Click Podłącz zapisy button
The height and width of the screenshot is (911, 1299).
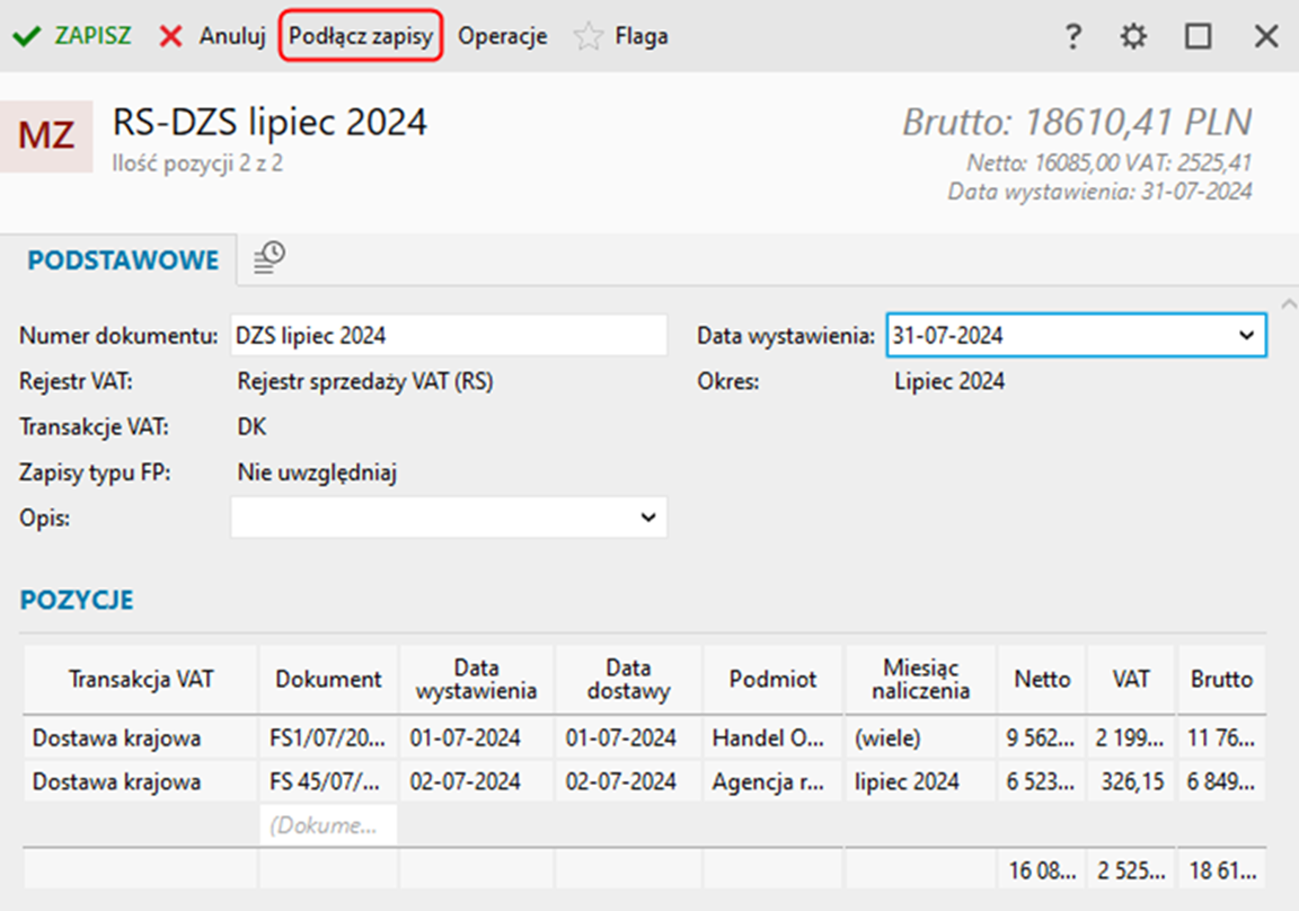pos(361,37)
